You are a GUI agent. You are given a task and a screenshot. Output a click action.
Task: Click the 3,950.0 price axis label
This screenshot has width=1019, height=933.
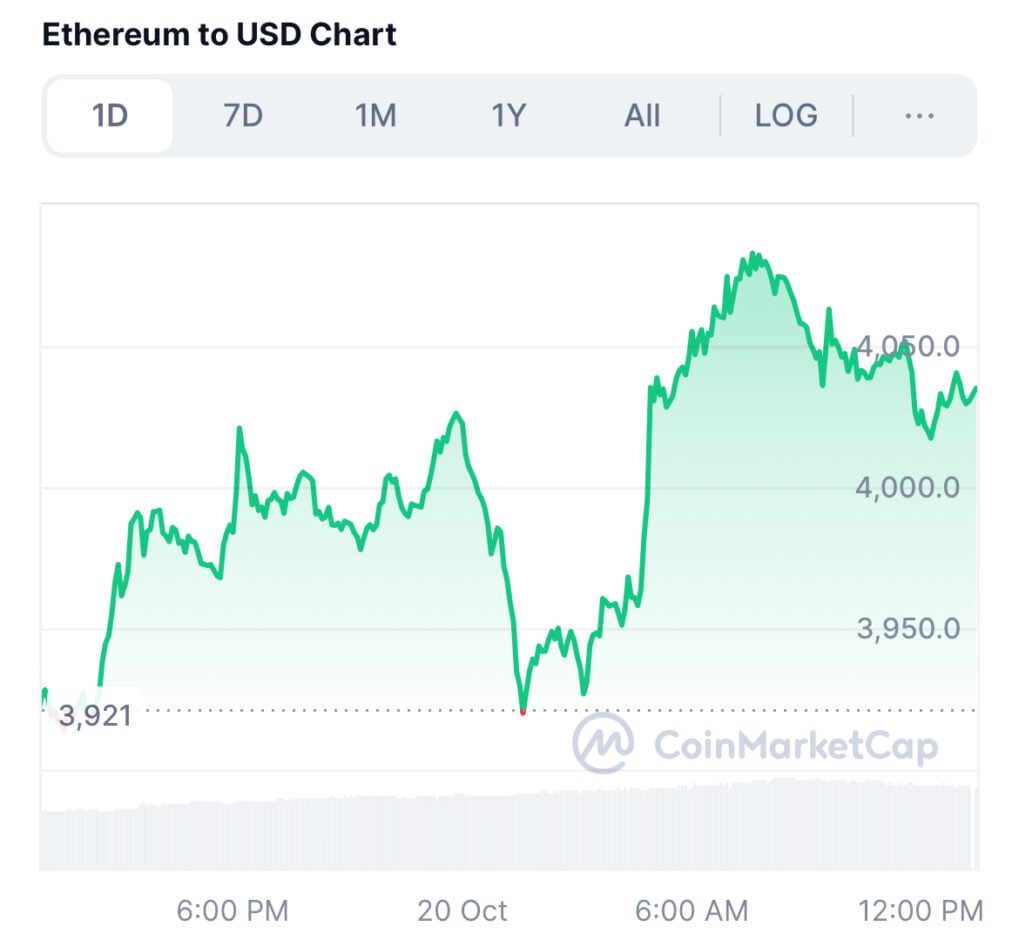pyautogui.click(x=908, y=629)
